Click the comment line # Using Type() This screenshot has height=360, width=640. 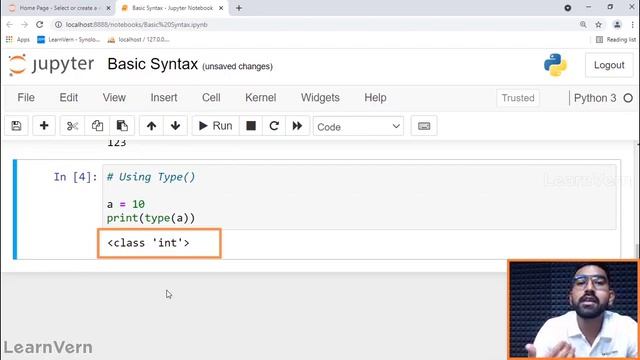tap(151, 177)
